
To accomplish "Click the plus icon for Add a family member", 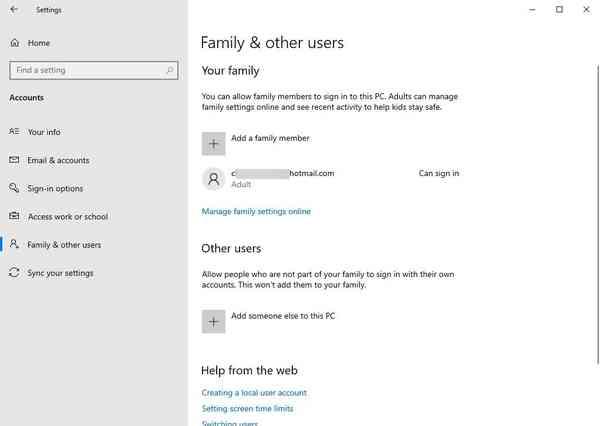I will coord(214,144).
